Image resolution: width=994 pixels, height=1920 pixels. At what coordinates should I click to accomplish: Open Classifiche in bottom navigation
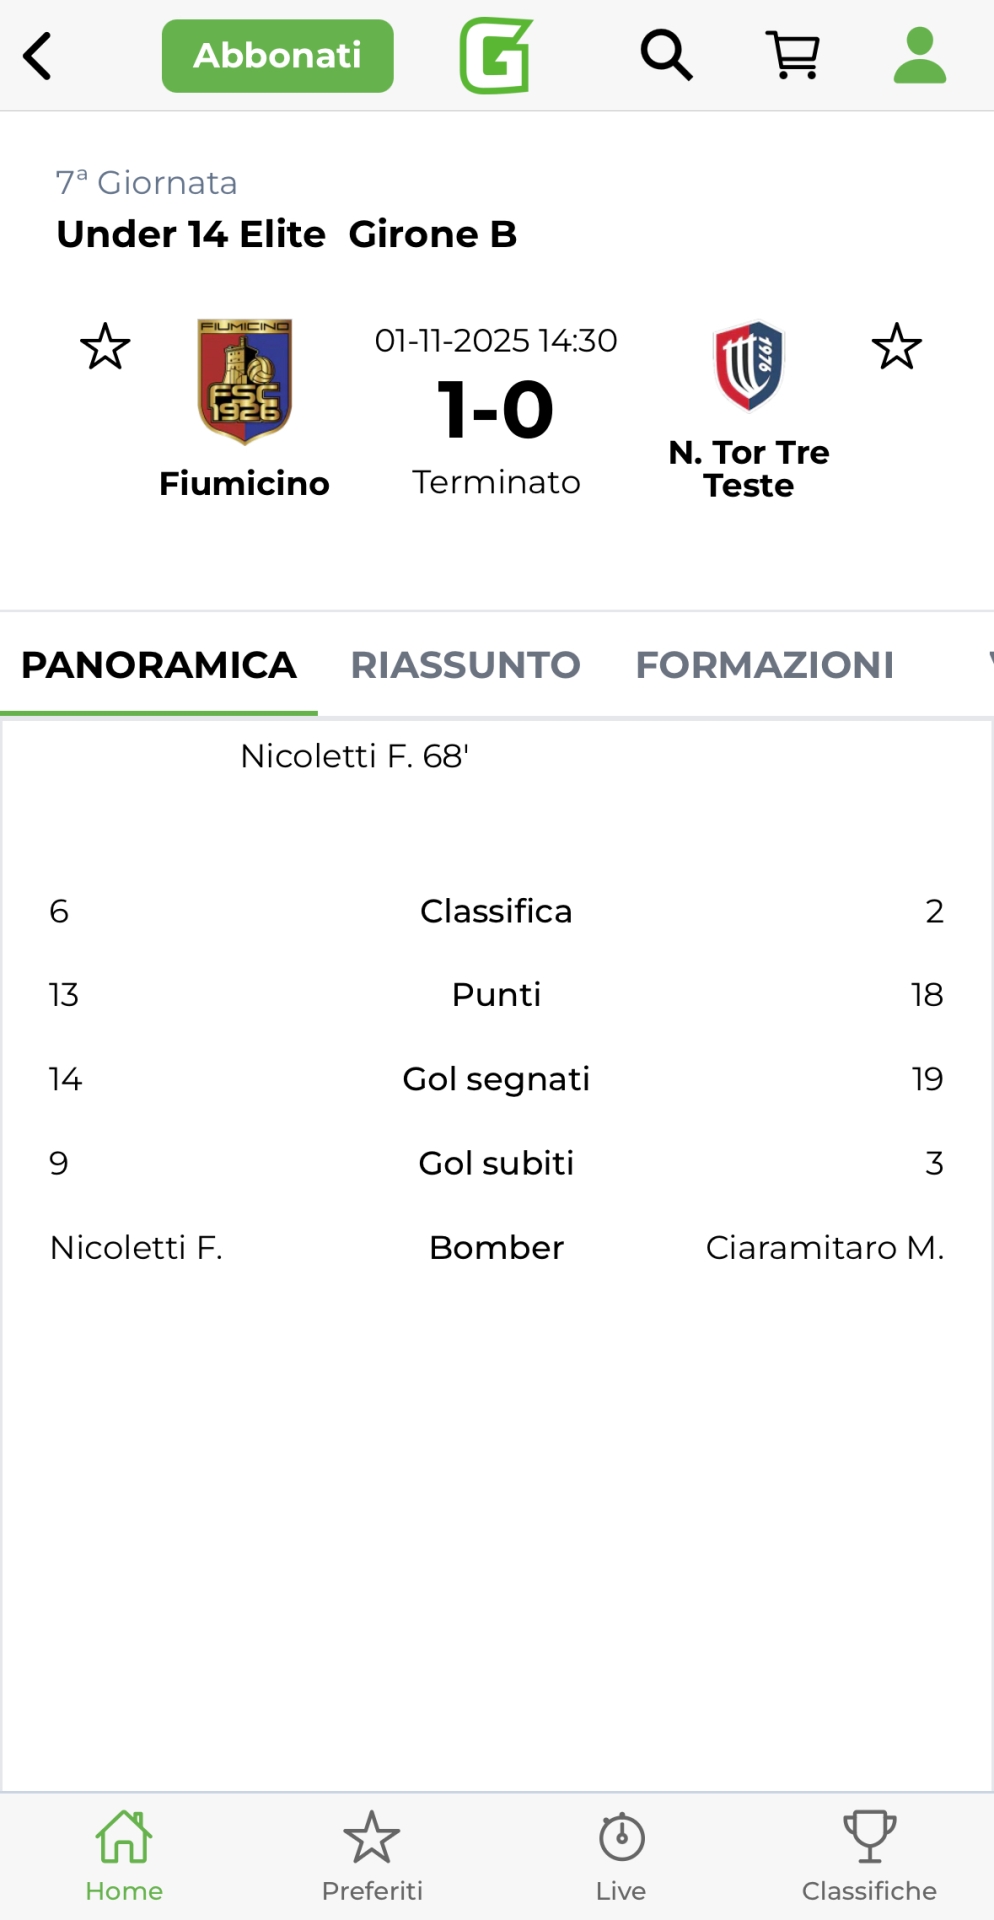tap(869, 1856)
